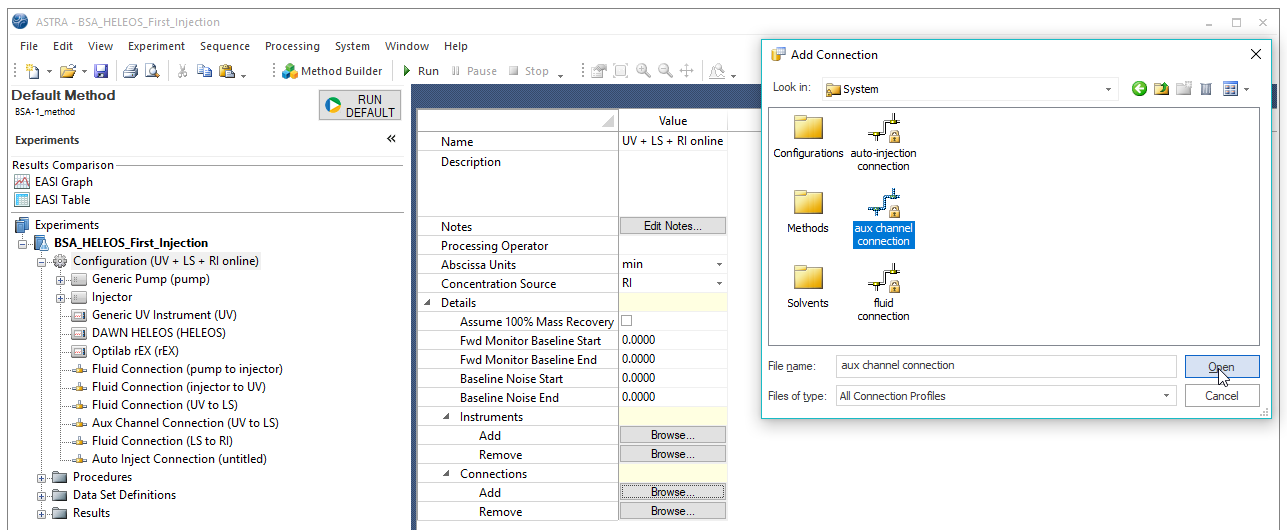Click the green Back arrow in dialog
The height and width of the screenshot is (530, 1287).
(x=1139, y=89)
